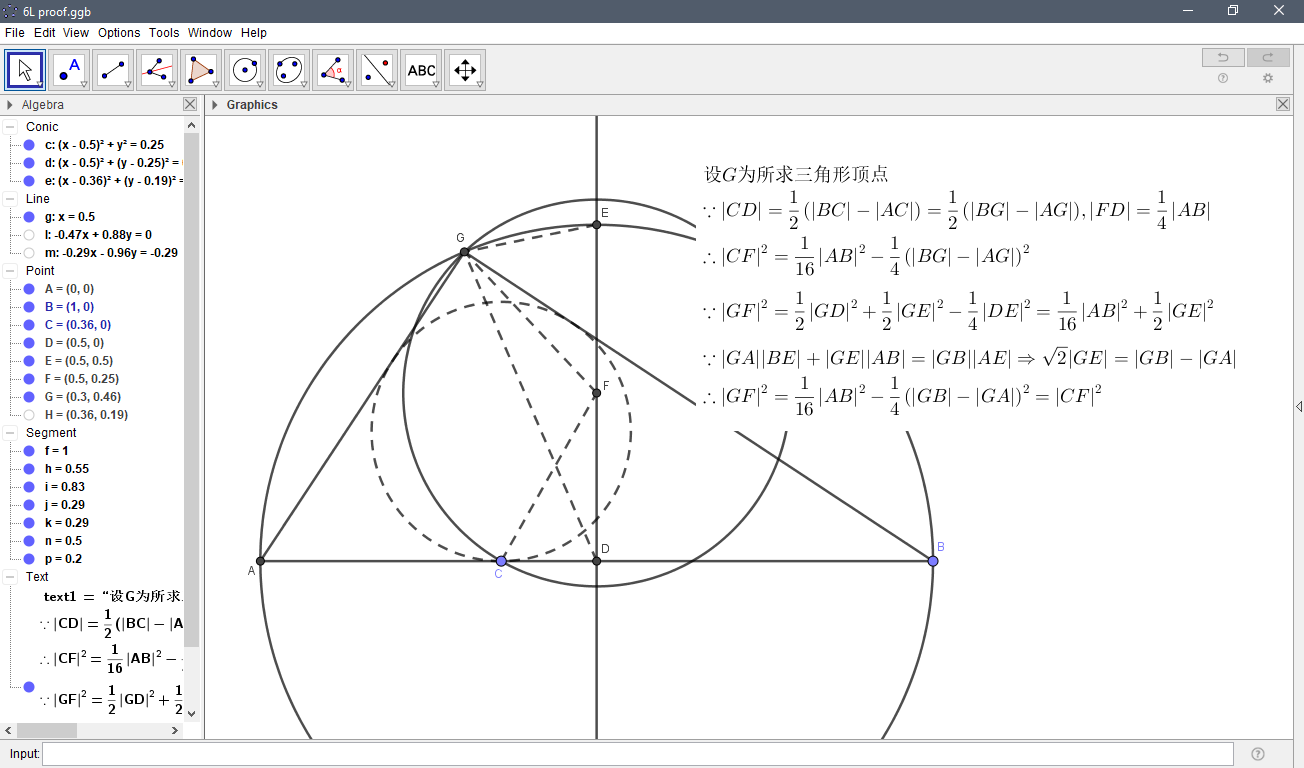This screenshot has width=1304, height=768.
Task: Select the Point tool
Action: (69, 70)
